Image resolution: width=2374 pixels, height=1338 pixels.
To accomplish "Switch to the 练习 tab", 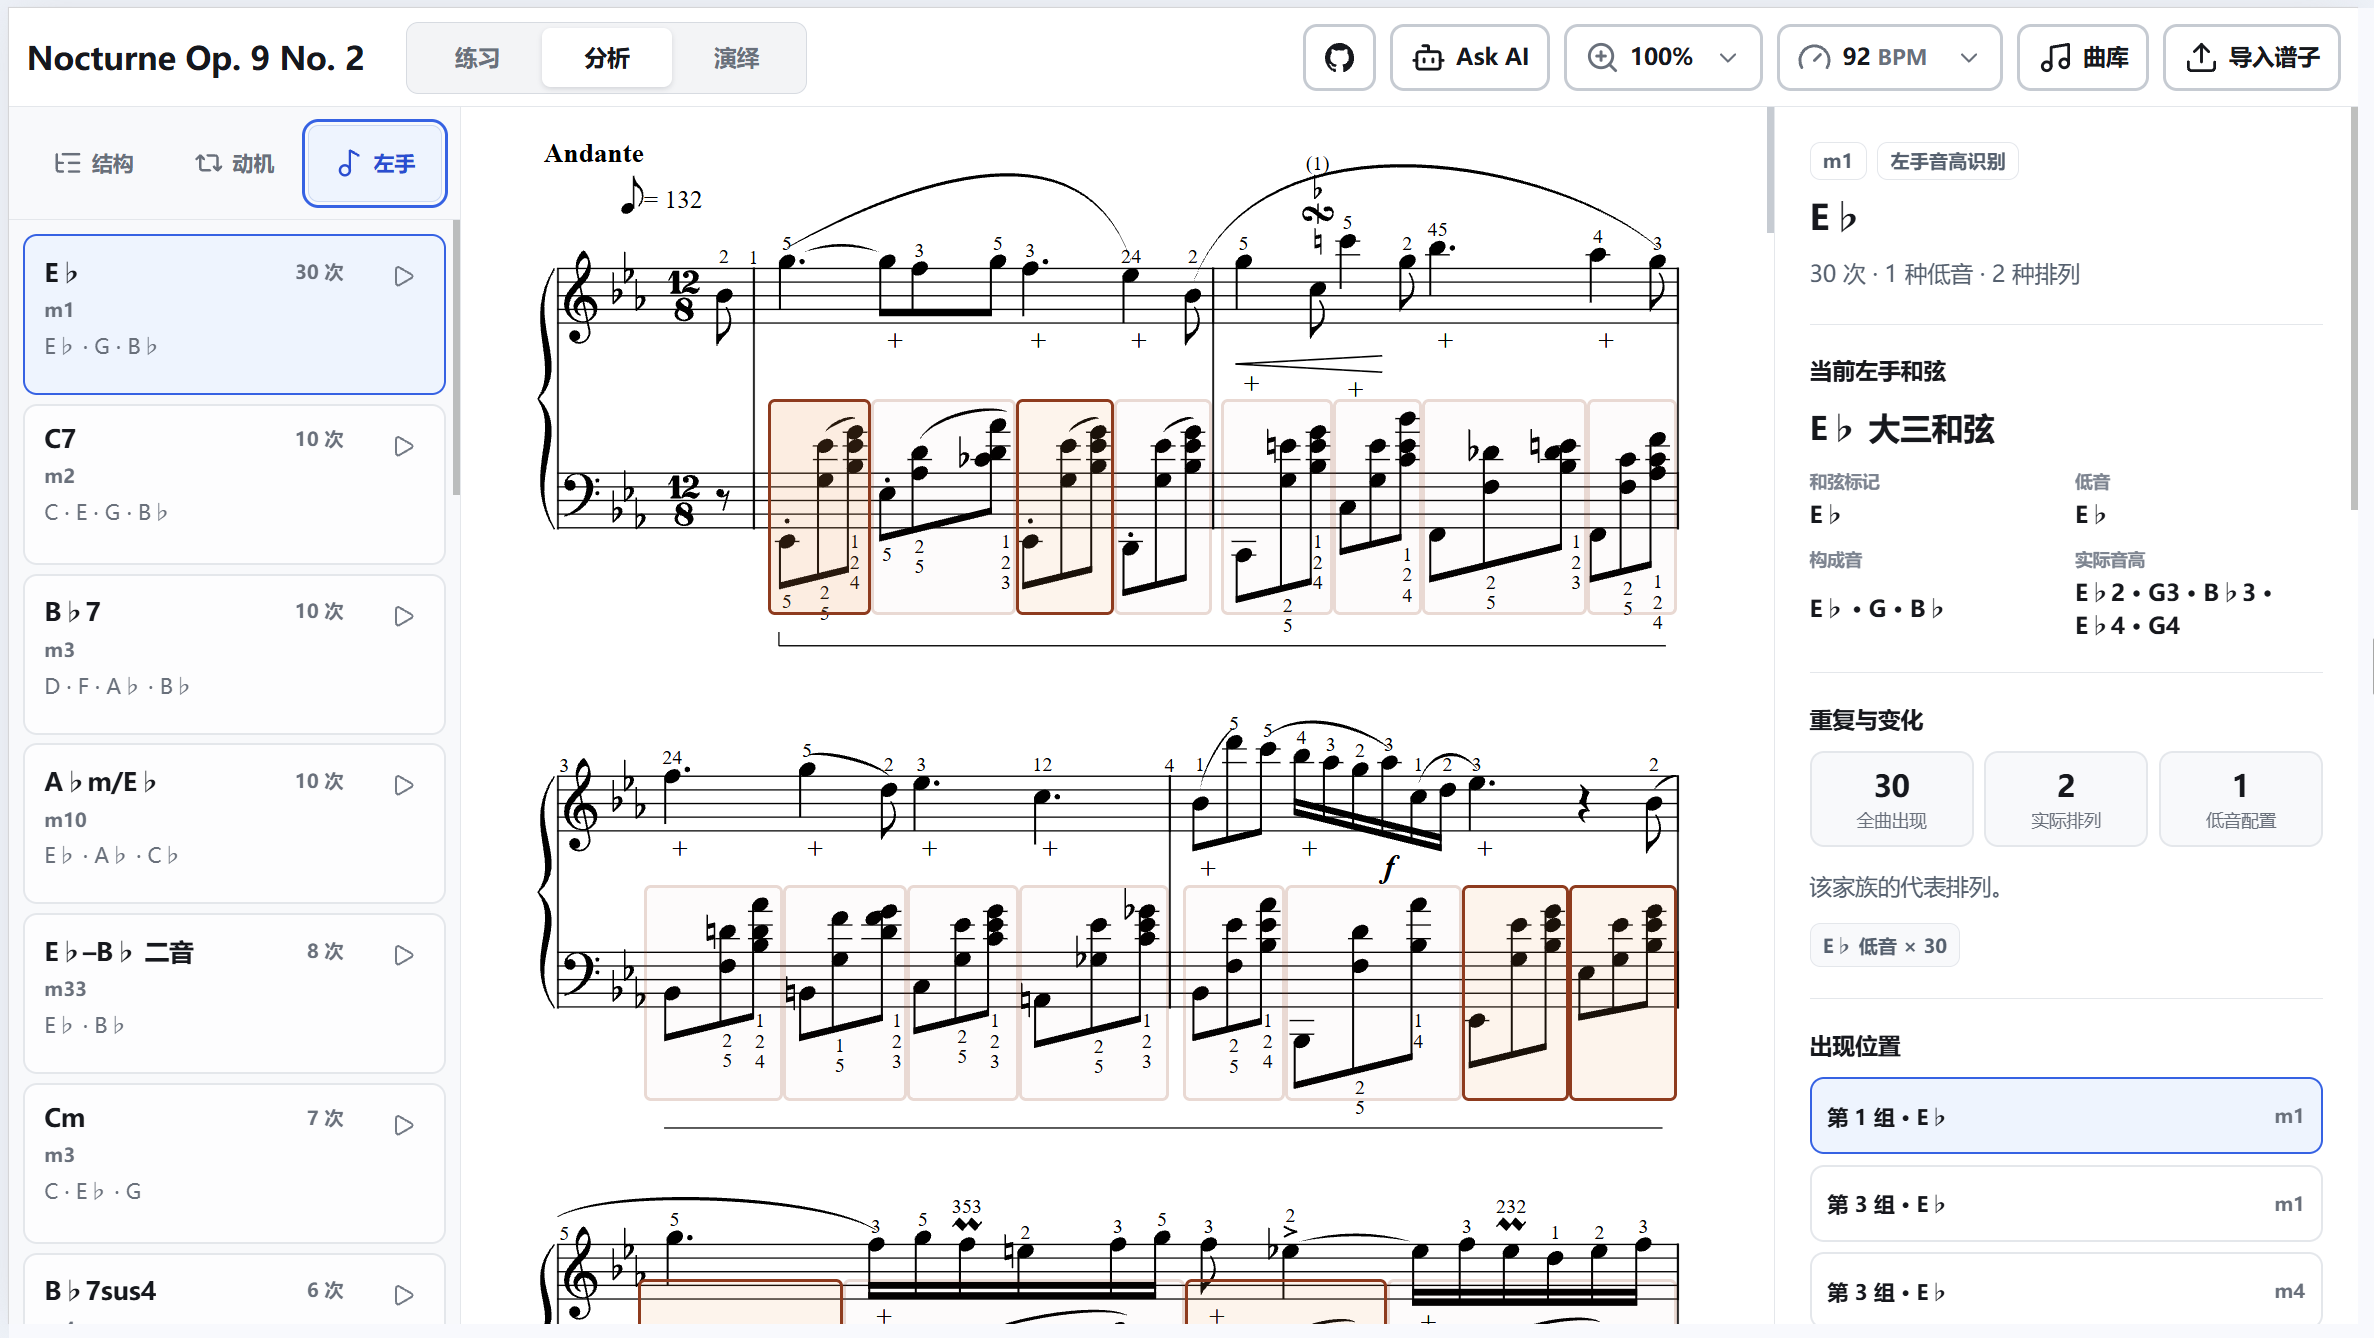I will click(x=477, y=58).
